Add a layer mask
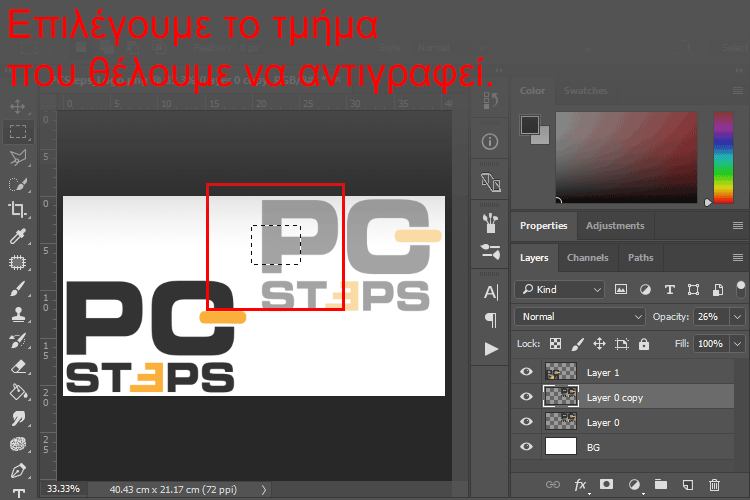Viewport: 750px width, 500px height. point(607,484)
